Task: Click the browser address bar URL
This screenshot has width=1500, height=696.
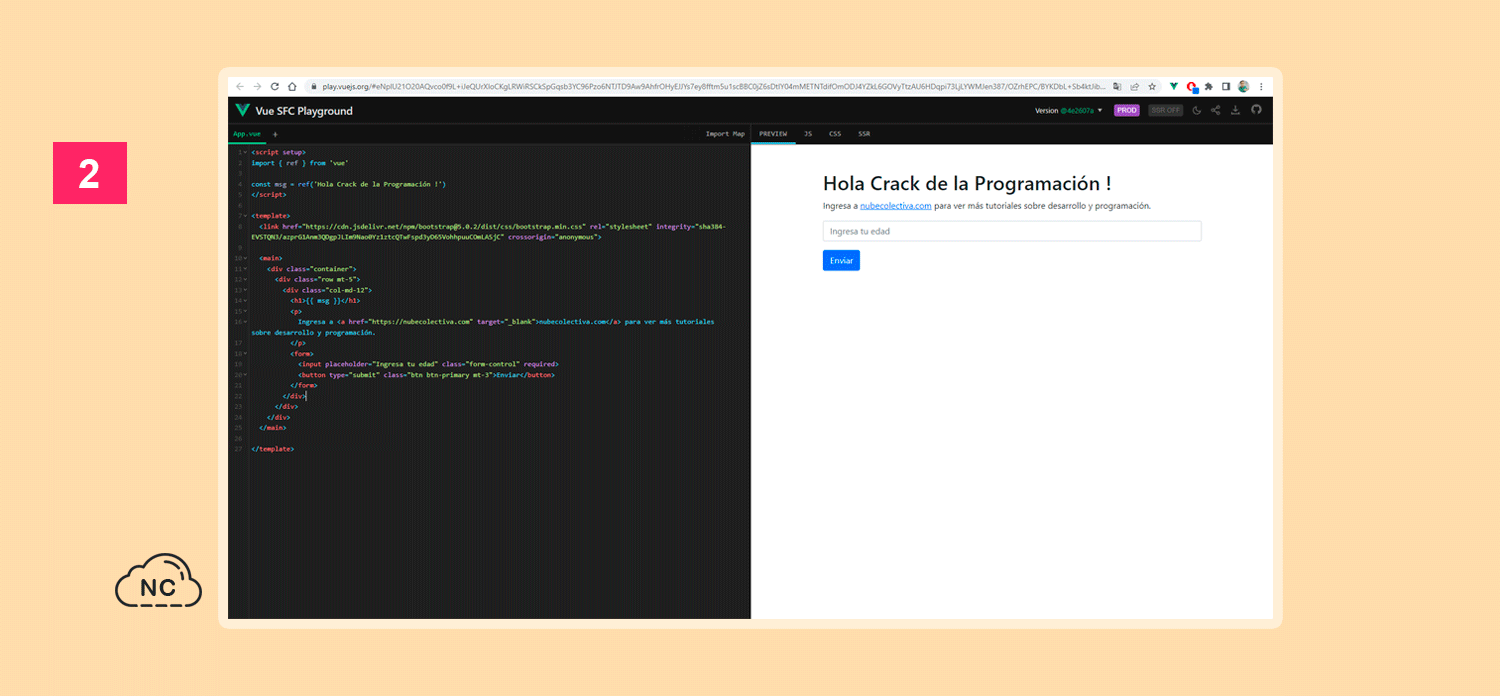Action: click(x=714, y=87)
